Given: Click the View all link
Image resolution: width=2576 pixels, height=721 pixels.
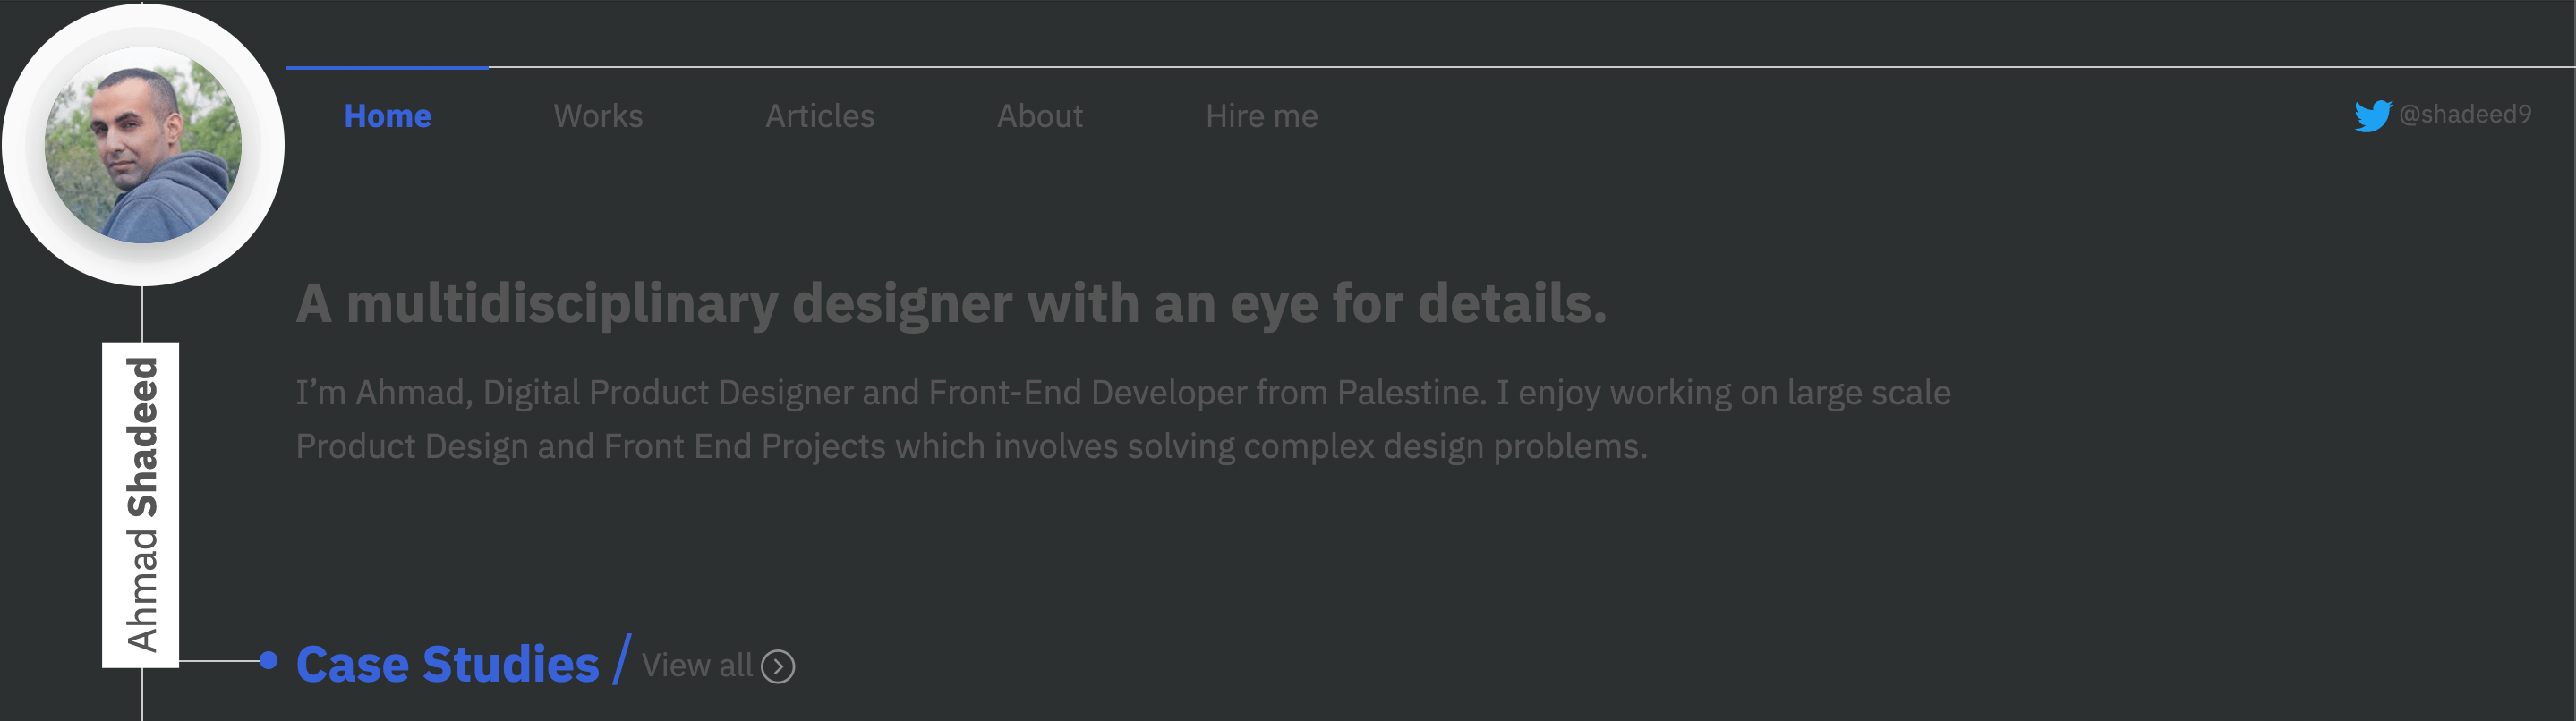Looking at the screenshot, I should pyautogui.click(x=697, y=666).
